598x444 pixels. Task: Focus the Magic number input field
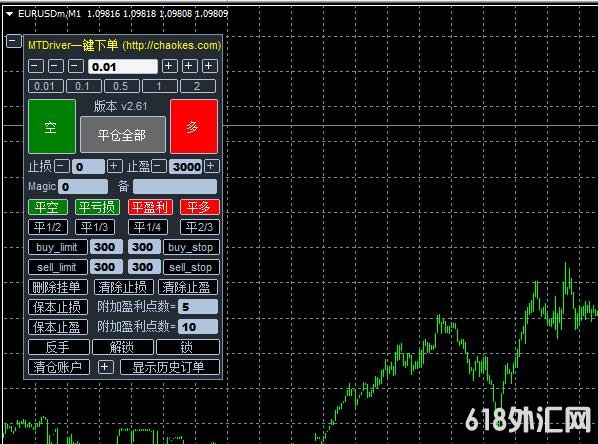83,187
